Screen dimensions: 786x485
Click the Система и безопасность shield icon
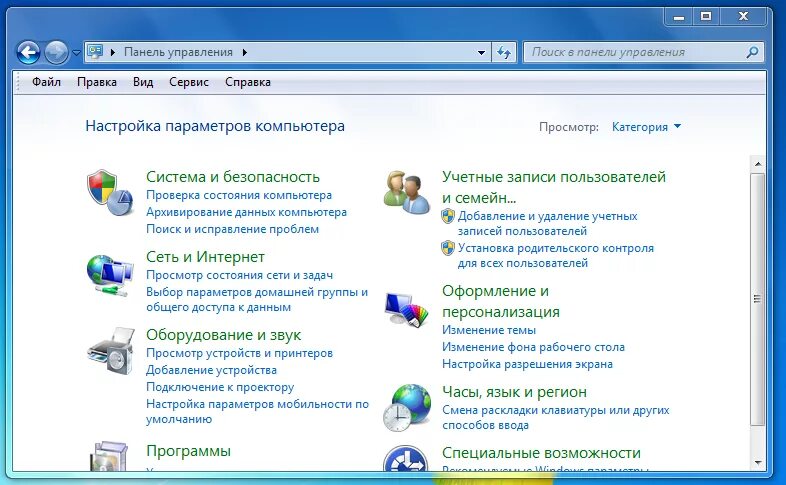[x=109, y=192]
